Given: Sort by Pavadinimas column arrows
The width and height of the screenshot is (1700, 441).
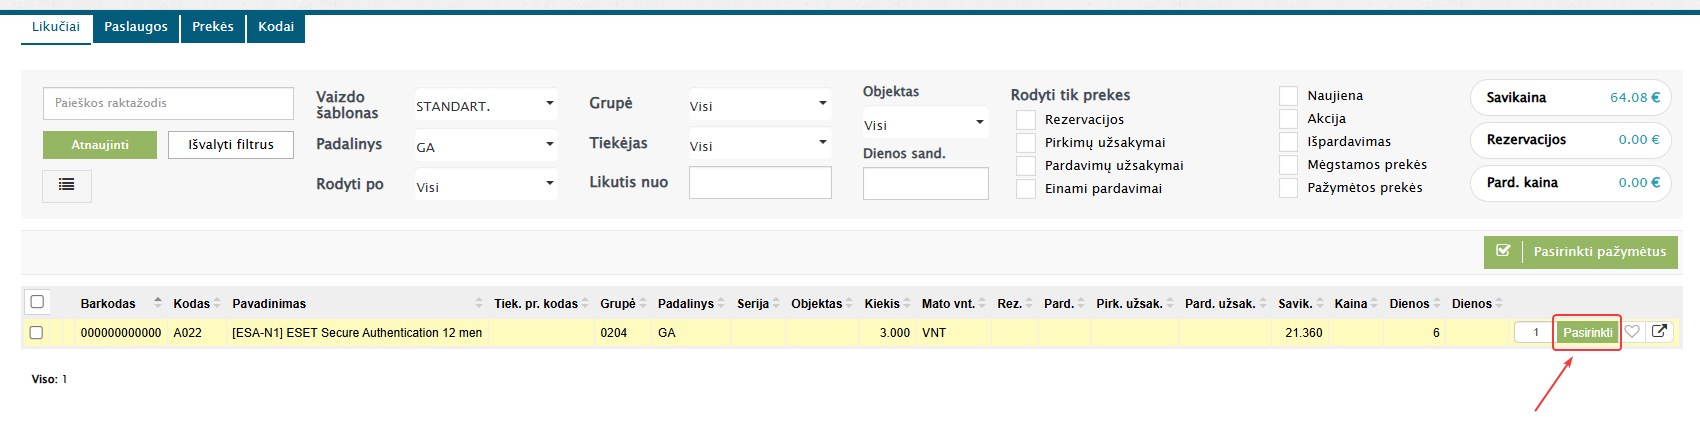Looking at the screenshot, I should [479, 303].
